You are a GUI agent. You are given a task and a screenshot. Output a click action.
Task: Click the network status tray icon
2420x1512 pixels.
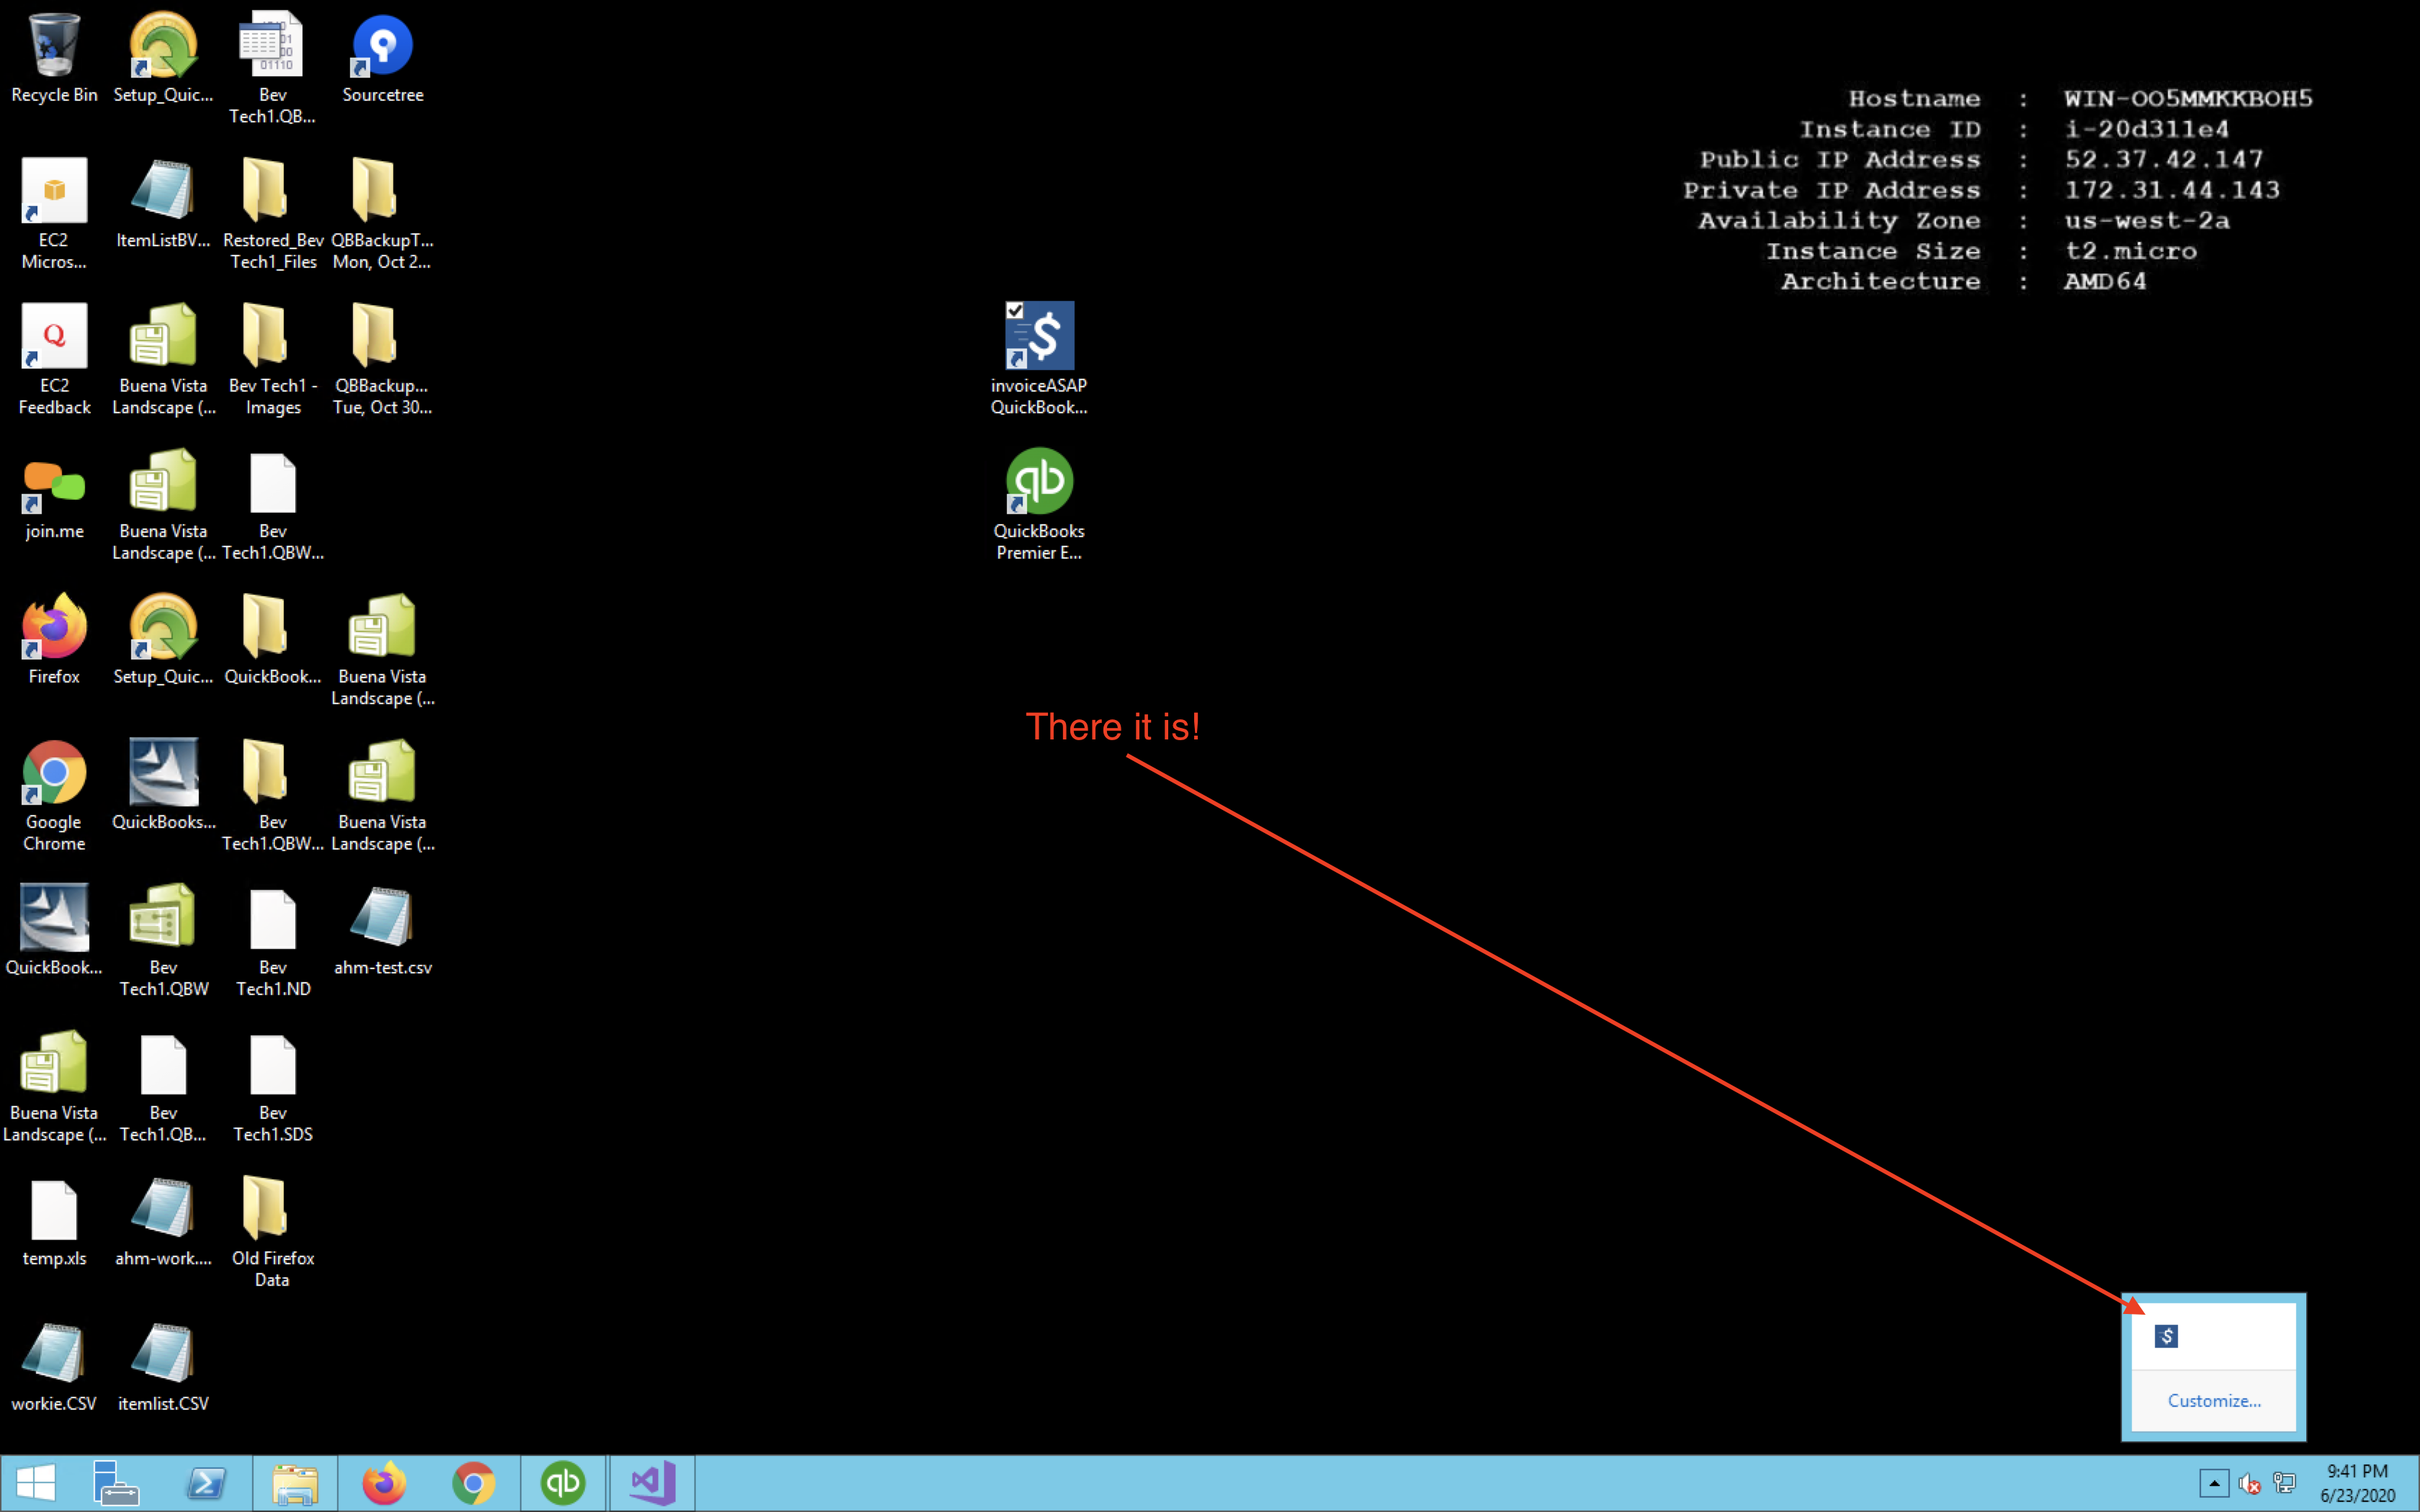pyautogui.click(x=2284, y=1483)
